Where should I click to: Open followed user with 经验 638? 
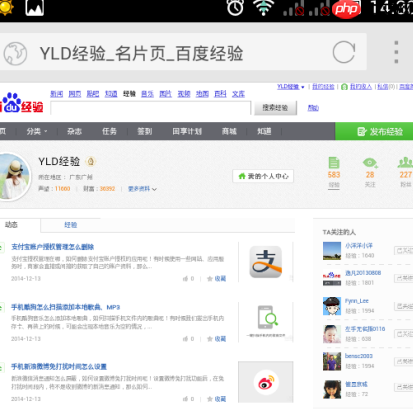[365, 329]
